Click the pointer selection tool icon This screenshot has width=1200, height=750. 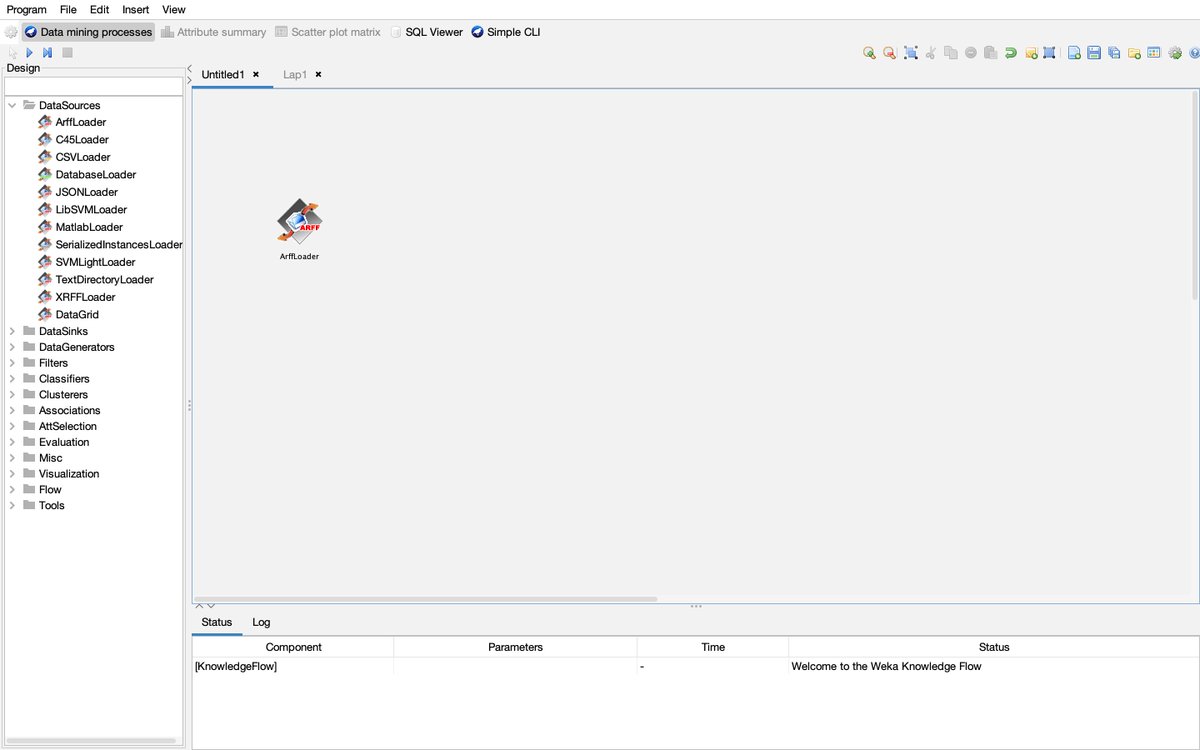tap(12, 52)
